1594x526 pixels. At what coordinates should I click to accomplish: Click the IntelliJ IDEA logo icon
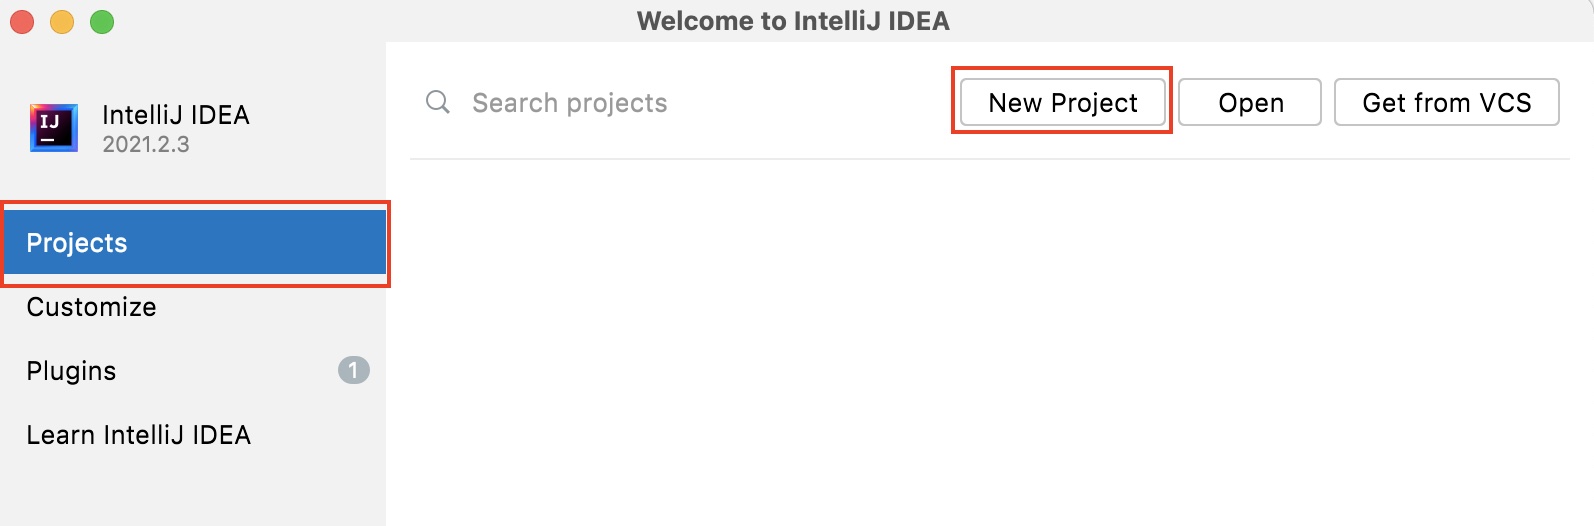point(54,127)
